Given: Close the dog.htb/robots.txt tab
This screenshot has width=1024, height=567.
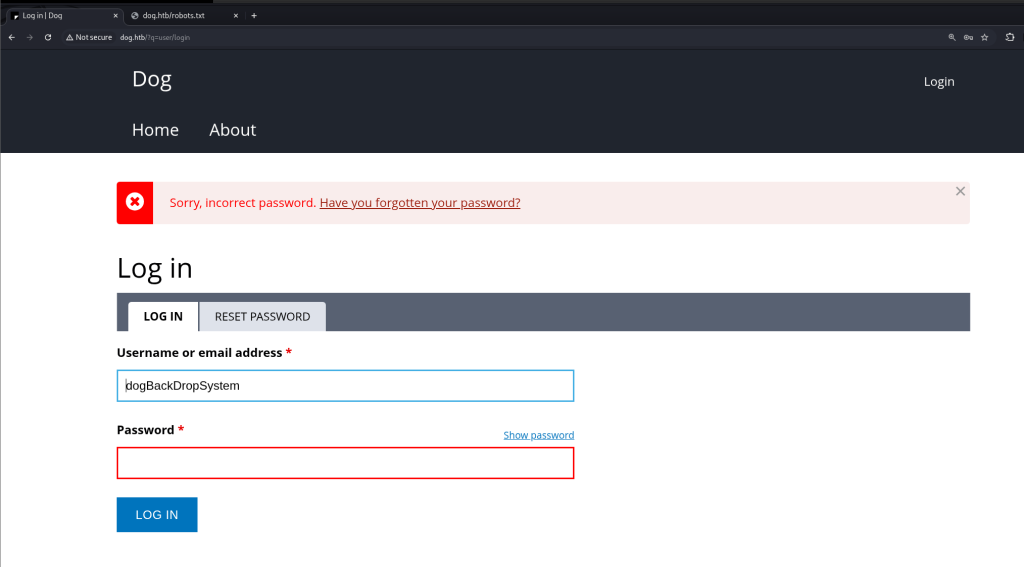Looking at the screenshot, I should [236, 15].
